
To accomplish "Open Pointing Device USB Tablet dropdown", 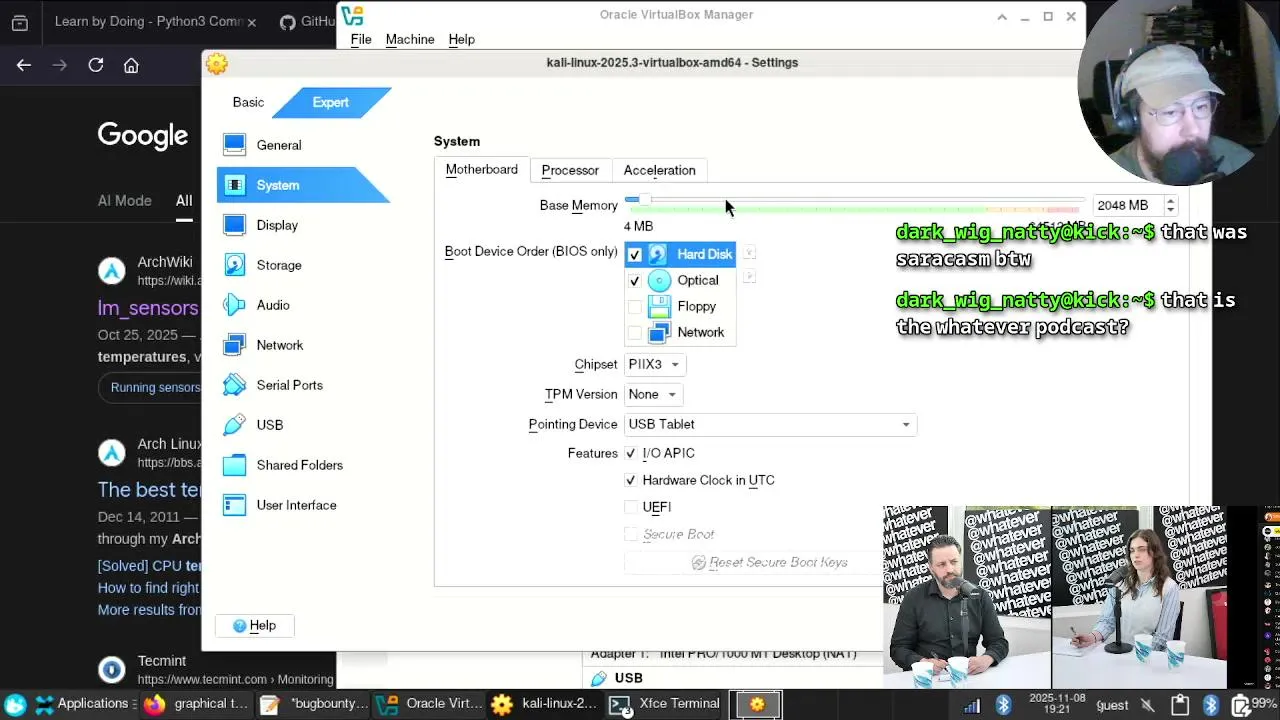I will [769, 424].
